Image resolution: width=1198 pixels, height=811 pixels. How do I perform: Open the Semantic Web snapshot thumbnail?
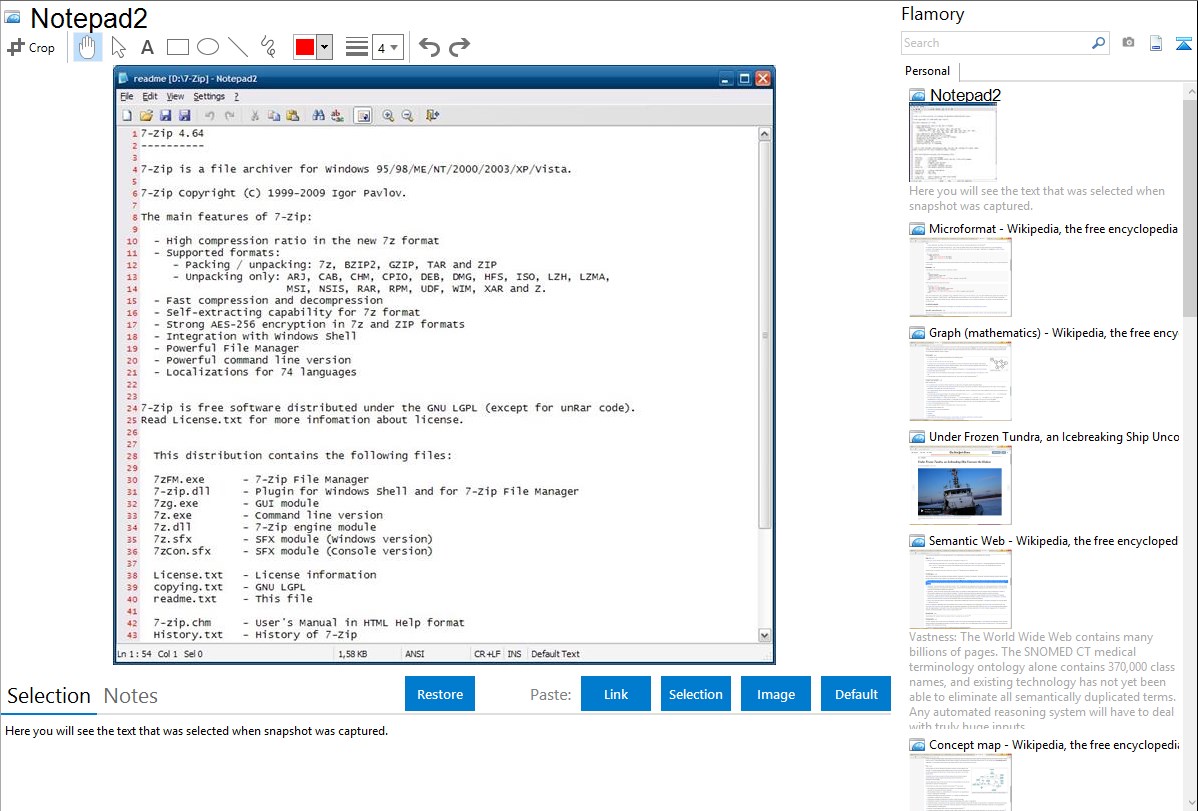(960, 588)
